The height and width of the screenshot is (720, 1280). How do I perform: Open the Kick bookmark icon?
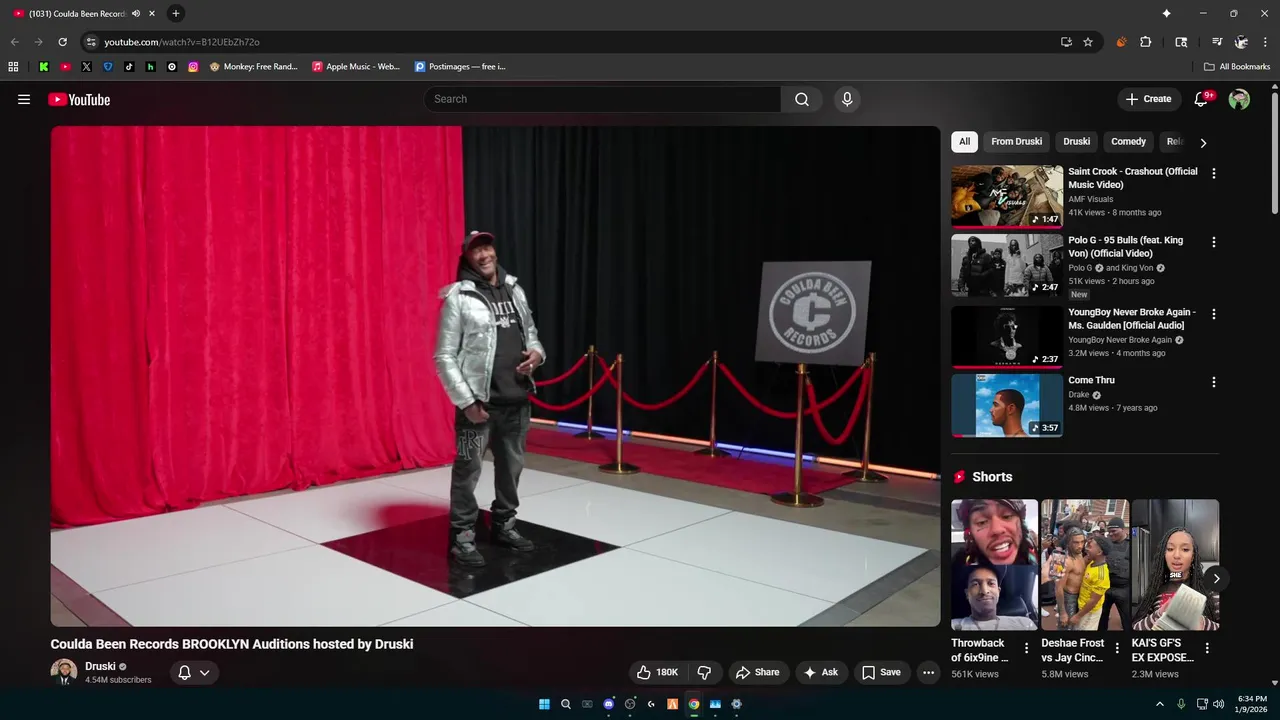(44, 67)
